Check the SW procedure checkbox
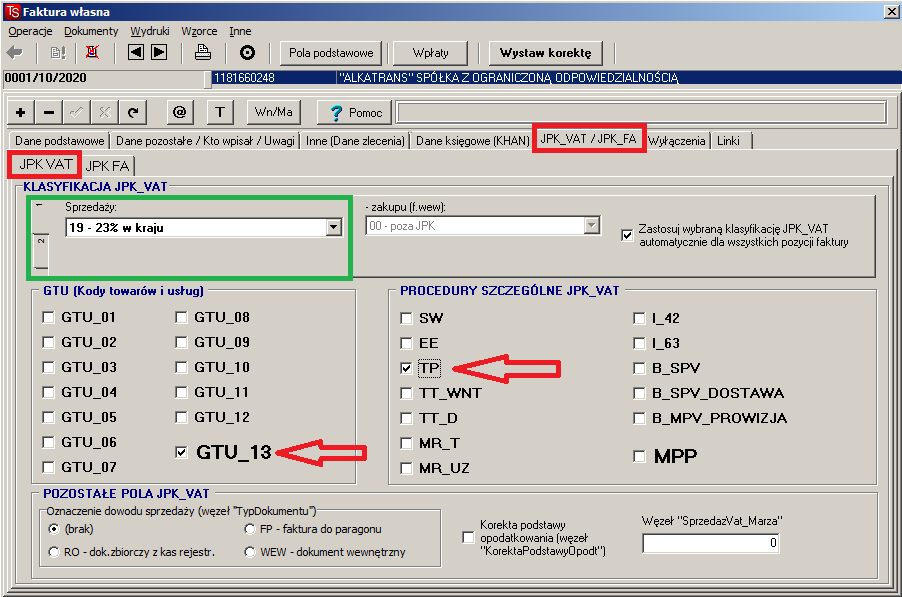The image size is (902, 597). point(406,318)
